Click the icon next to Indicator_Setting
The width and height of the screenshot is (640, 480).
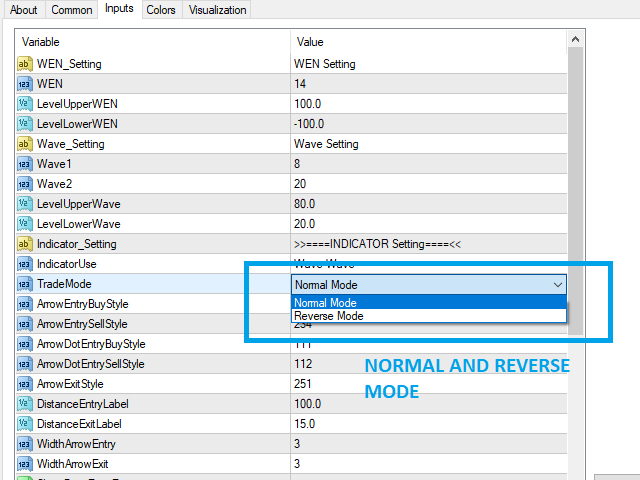click(25, 244)
